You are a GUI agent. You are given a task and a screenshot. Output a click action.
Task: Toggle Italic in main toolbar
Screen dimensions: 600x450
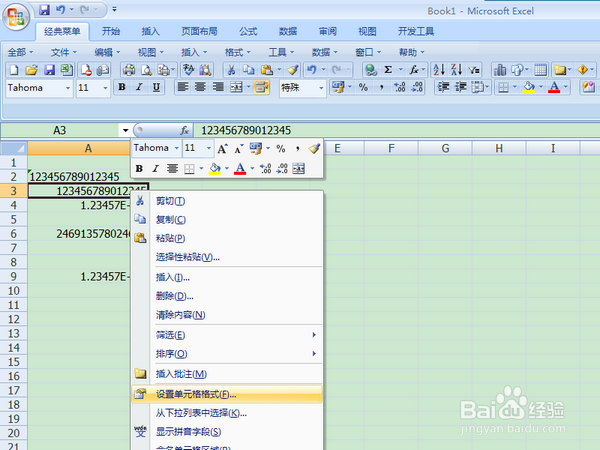[139, 87]
